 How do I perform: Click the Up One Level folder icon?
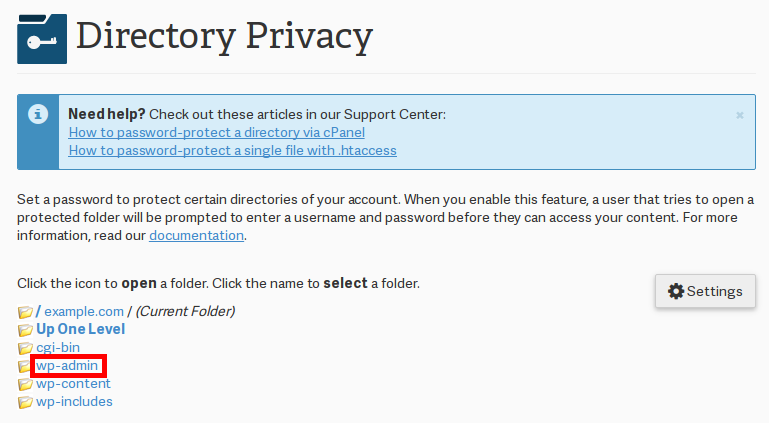(x=25, y=330)
